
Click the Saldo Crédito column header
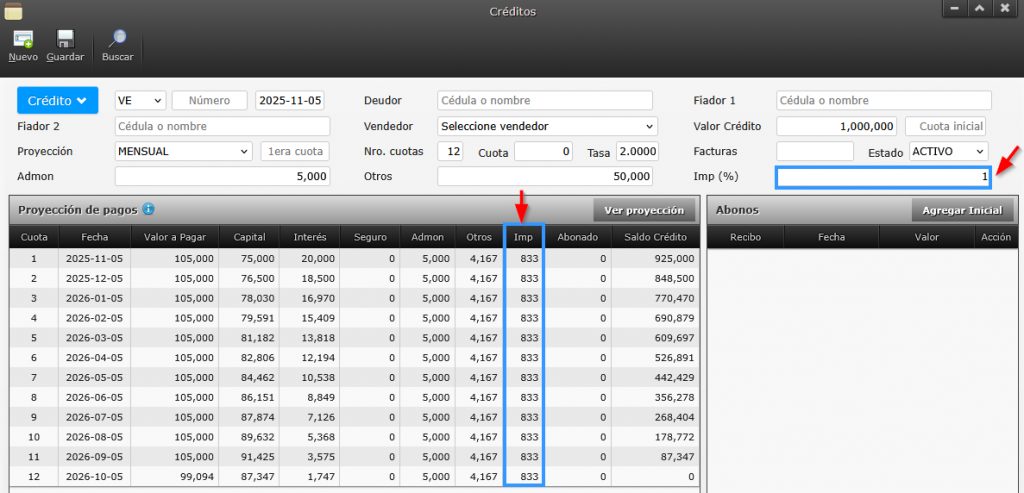[x=656, y=237]
